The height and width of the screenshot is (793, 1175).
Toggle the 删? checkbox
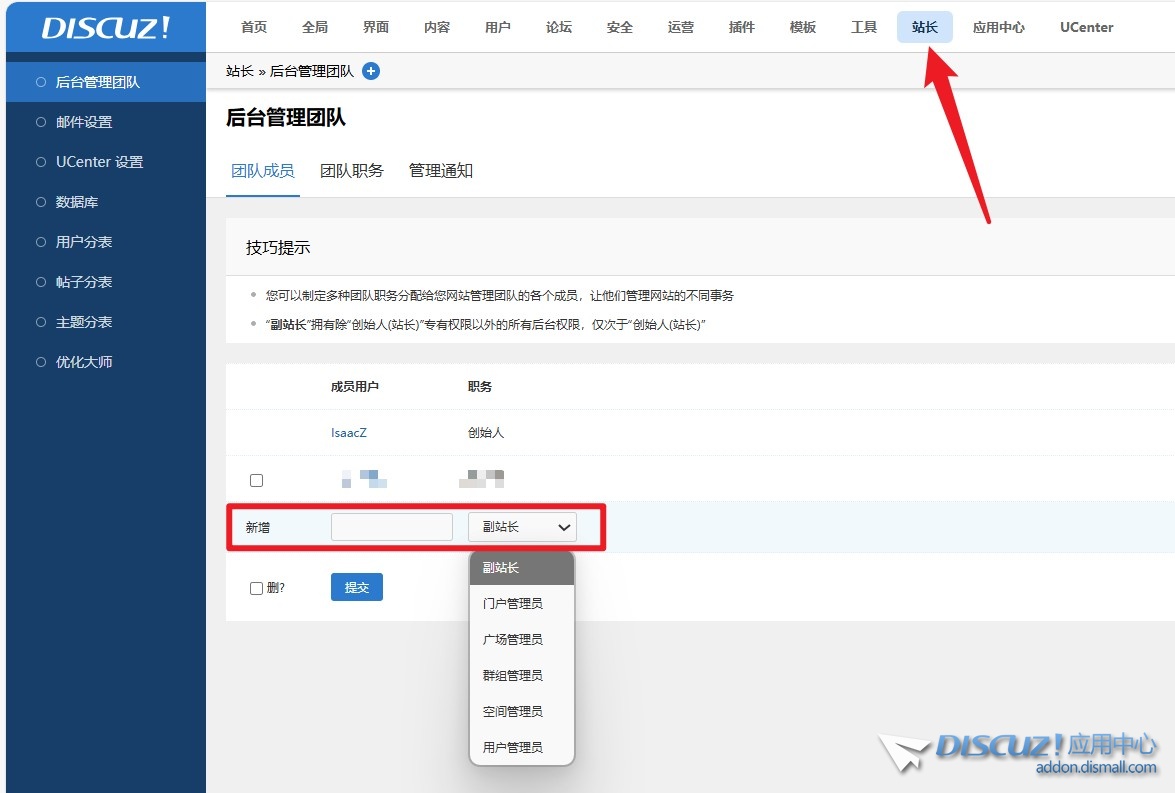click(256, 588)
